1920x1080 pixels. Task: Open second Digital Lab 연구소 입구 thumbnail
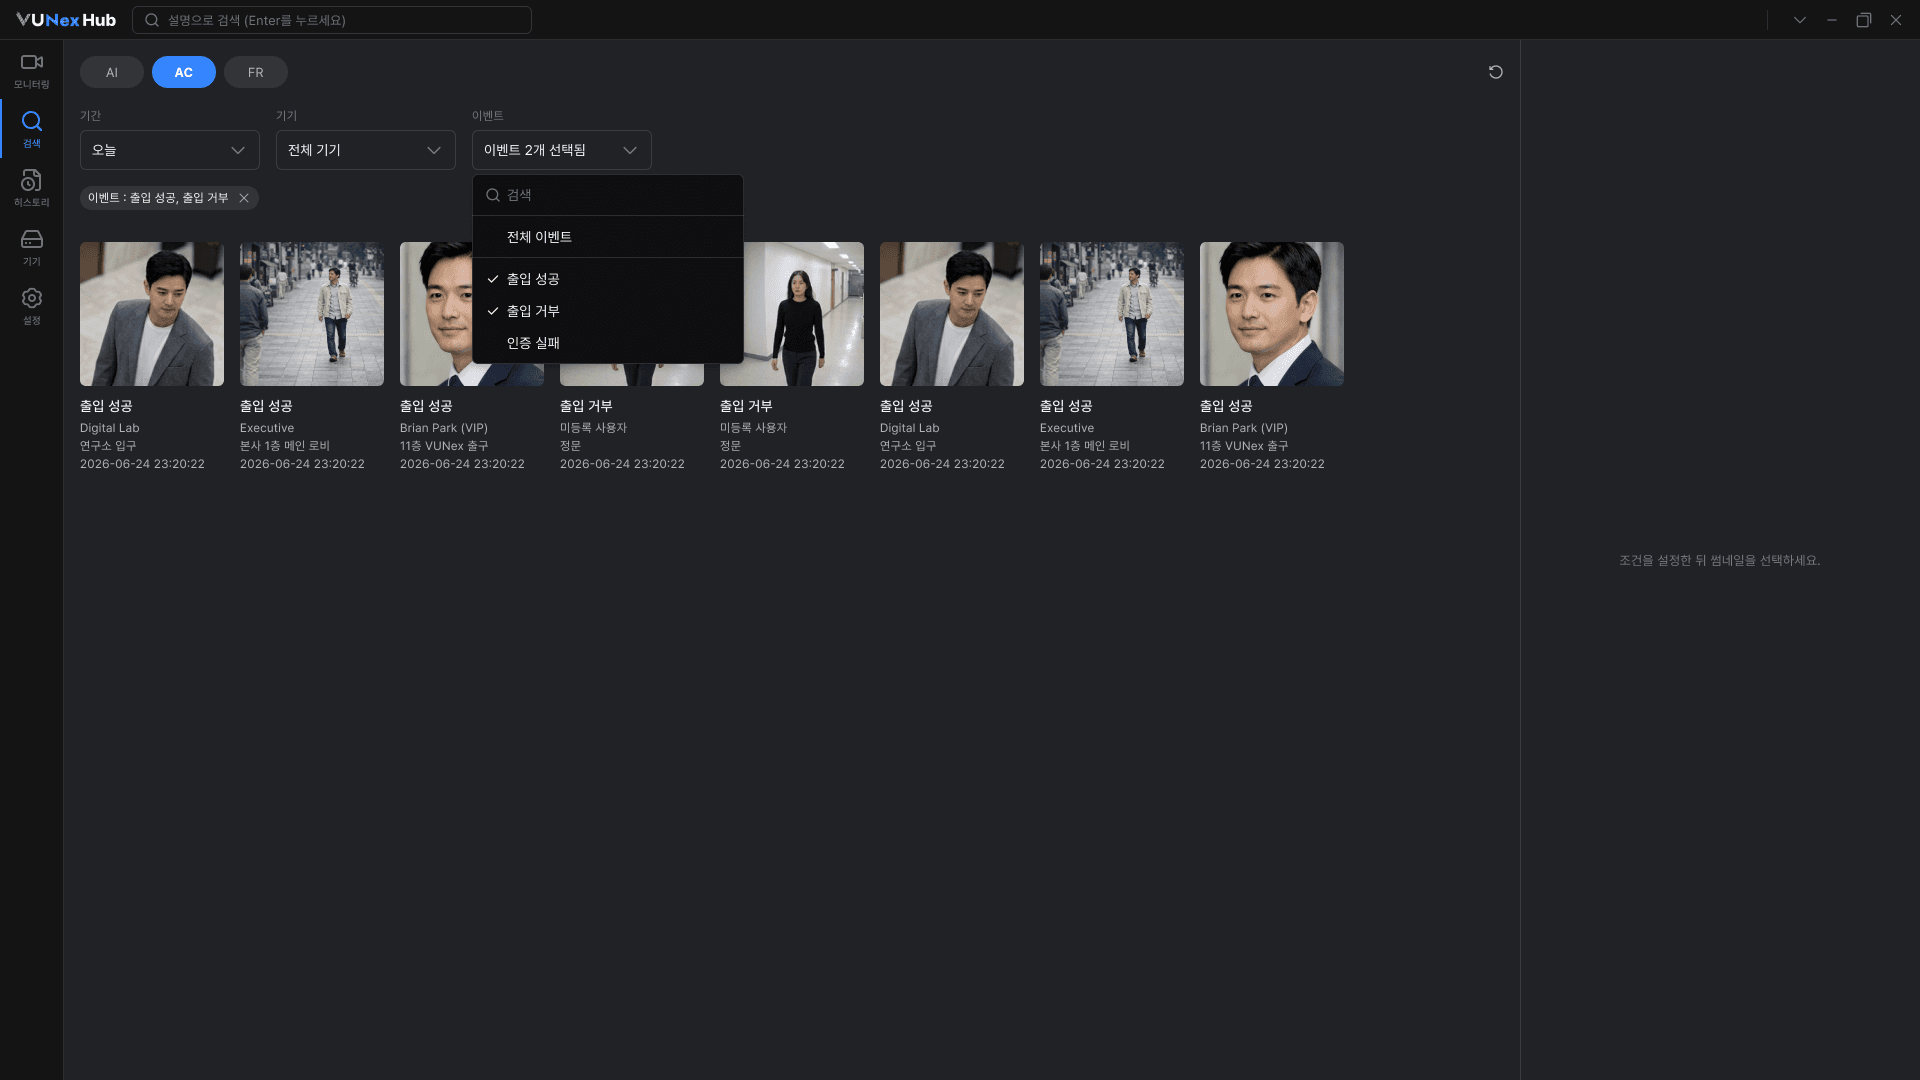click(952, 314)
